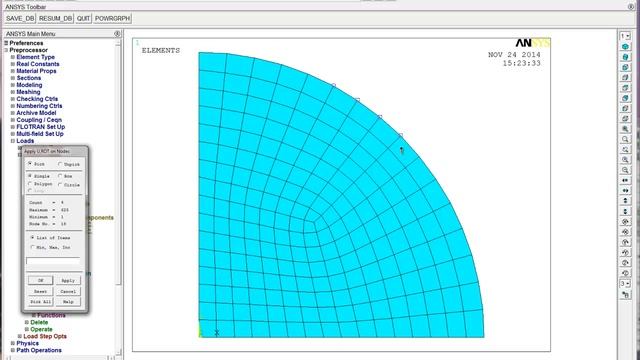The height and width of the screenshot is (360, 640).
Task: Pan the model right
Action: click(625, 191)
